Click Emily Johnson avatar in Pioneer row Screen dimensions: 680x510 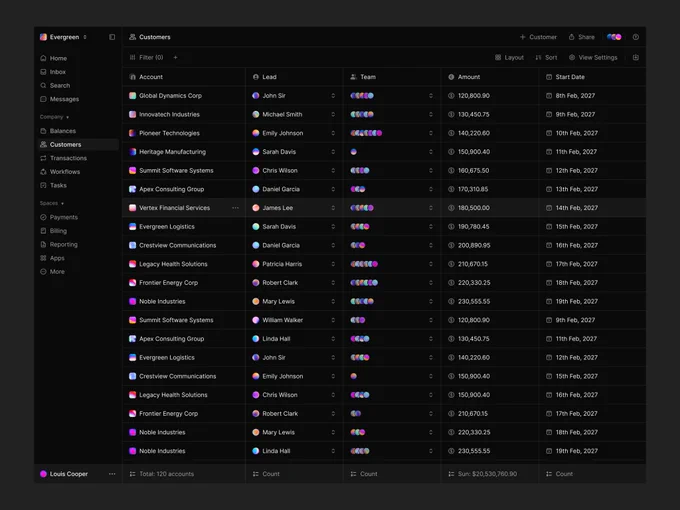tap(256, 133)
